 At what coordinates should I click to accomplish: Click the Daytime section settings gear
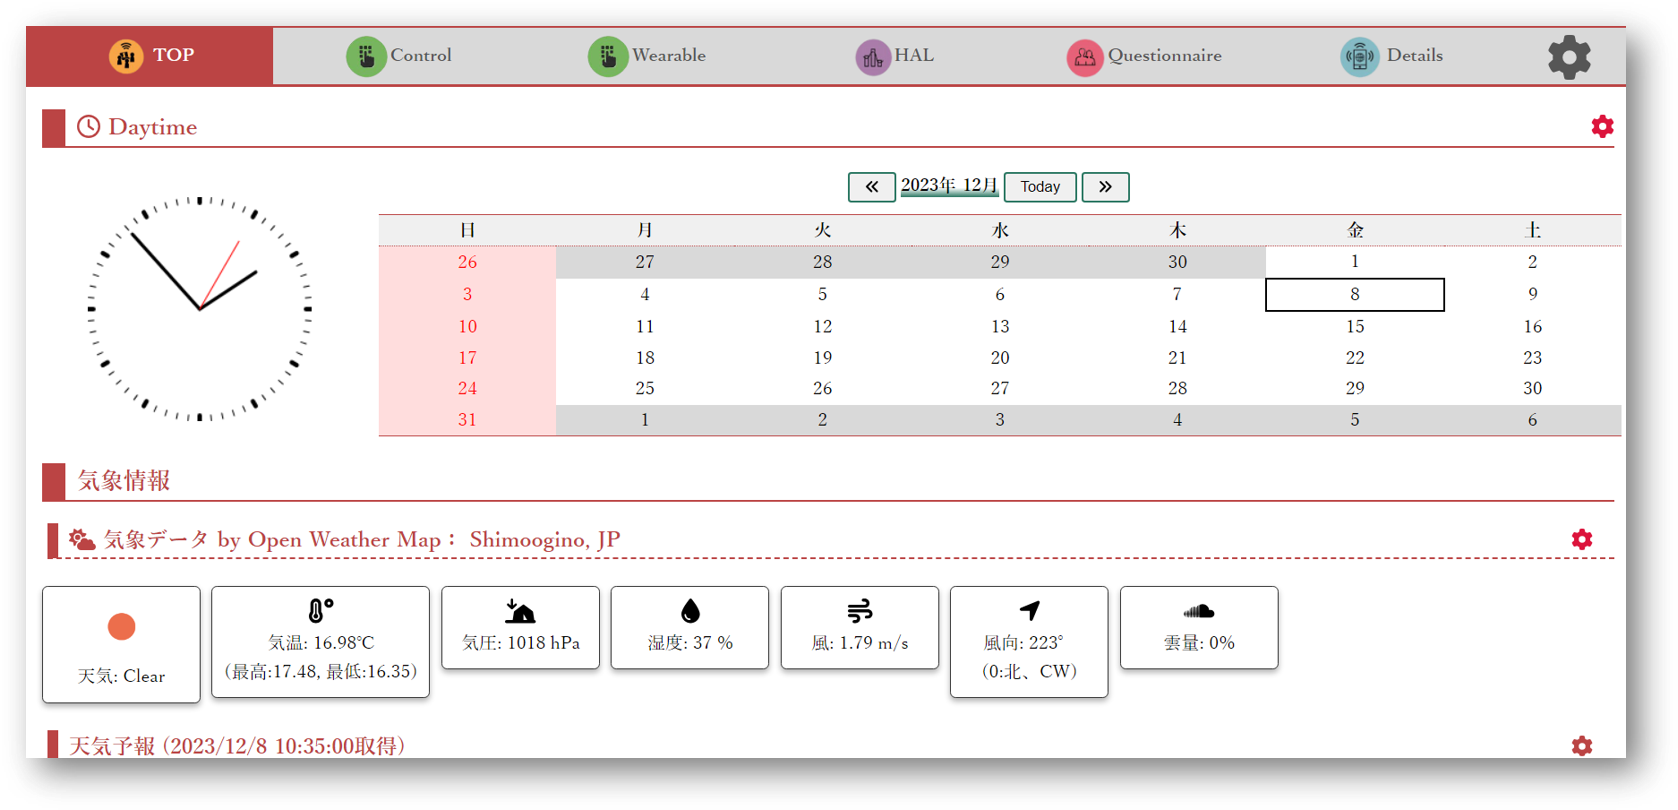(1602, 127)
